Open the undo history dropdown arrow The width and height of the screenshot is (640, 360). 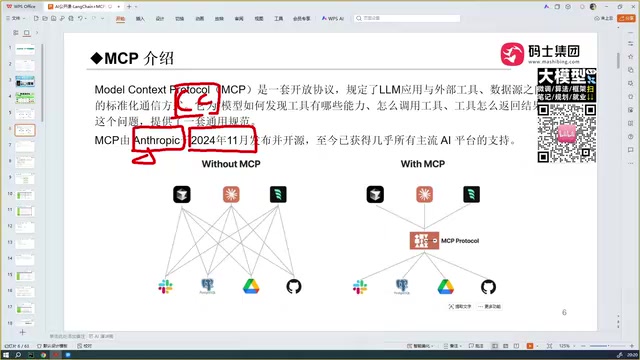point(85,18)
